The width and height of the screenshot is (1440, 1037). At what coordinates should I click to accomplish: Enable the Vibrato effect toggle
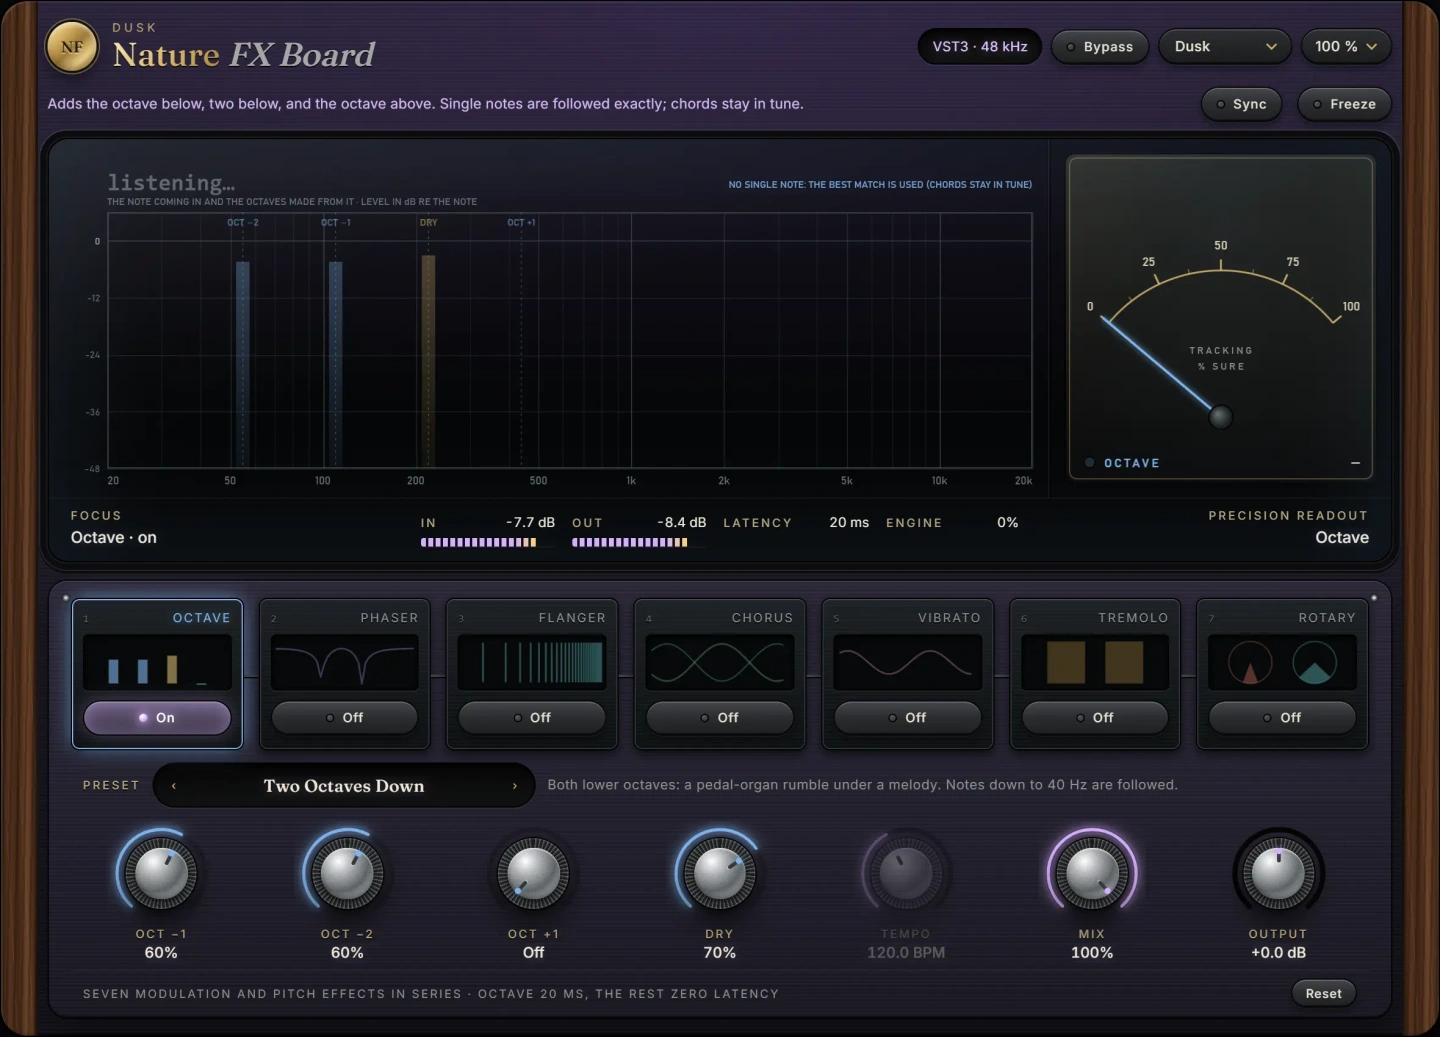coord(907,718)
